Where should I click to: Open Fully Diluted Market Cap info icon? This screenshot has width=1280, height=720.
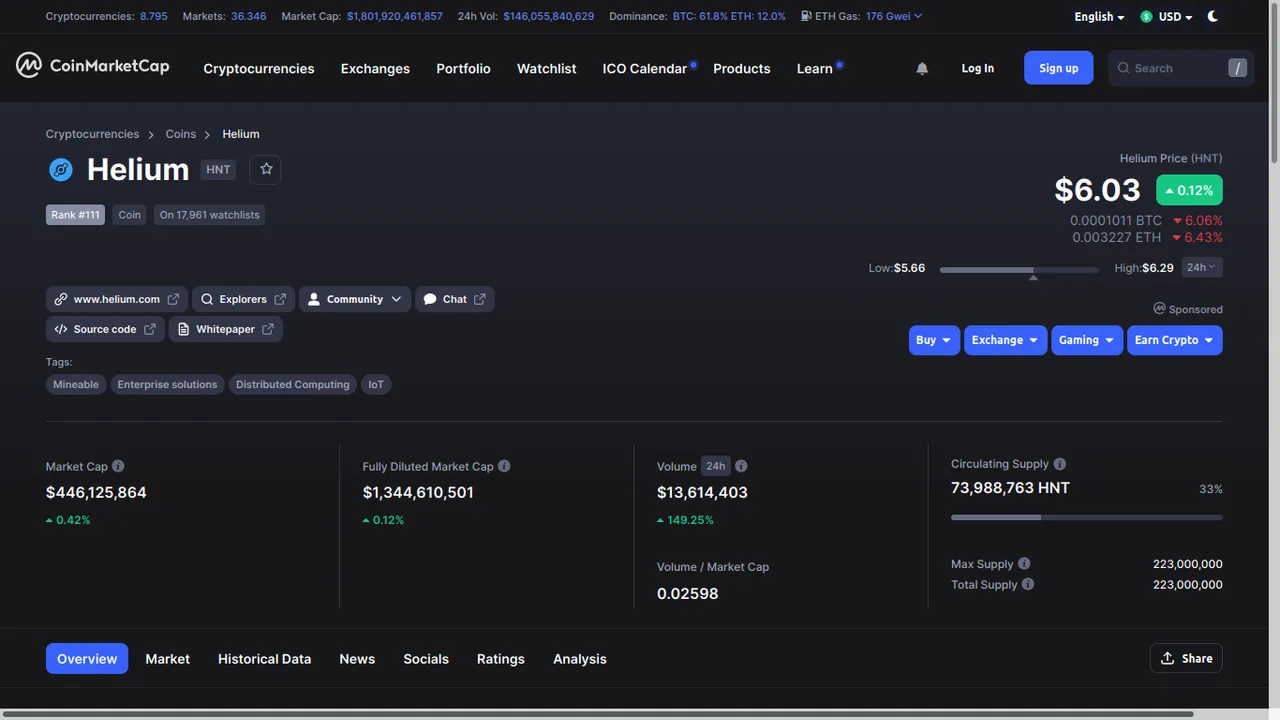click(504, 466)
